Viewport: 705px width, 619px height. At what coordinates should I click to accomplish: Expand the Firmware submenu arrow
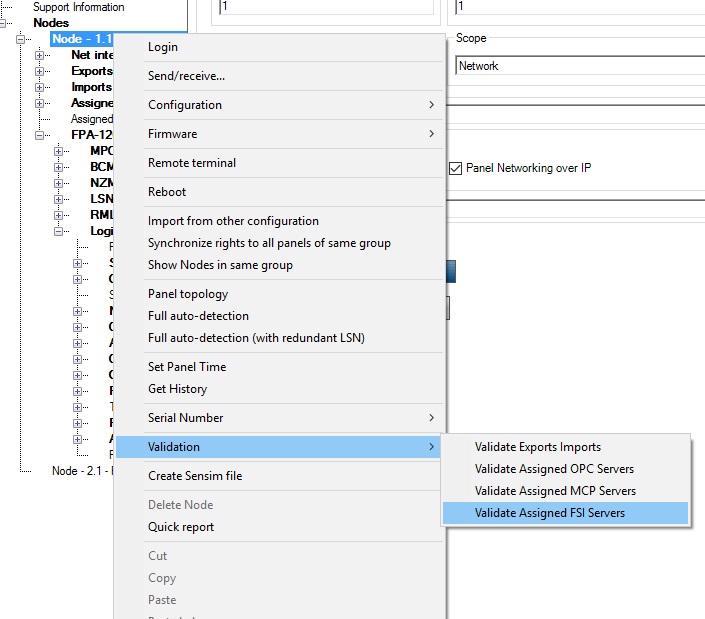[x=432, y=134]
